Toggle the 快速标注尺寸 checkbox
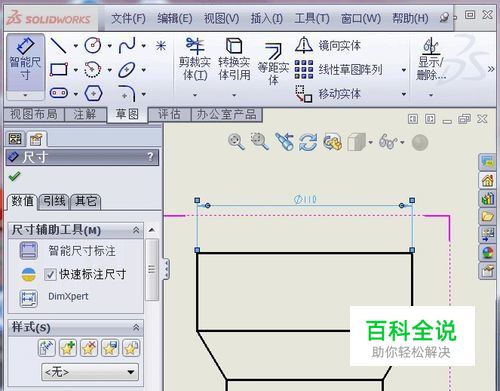Viewport: 500px width, 391px height. 50,275
